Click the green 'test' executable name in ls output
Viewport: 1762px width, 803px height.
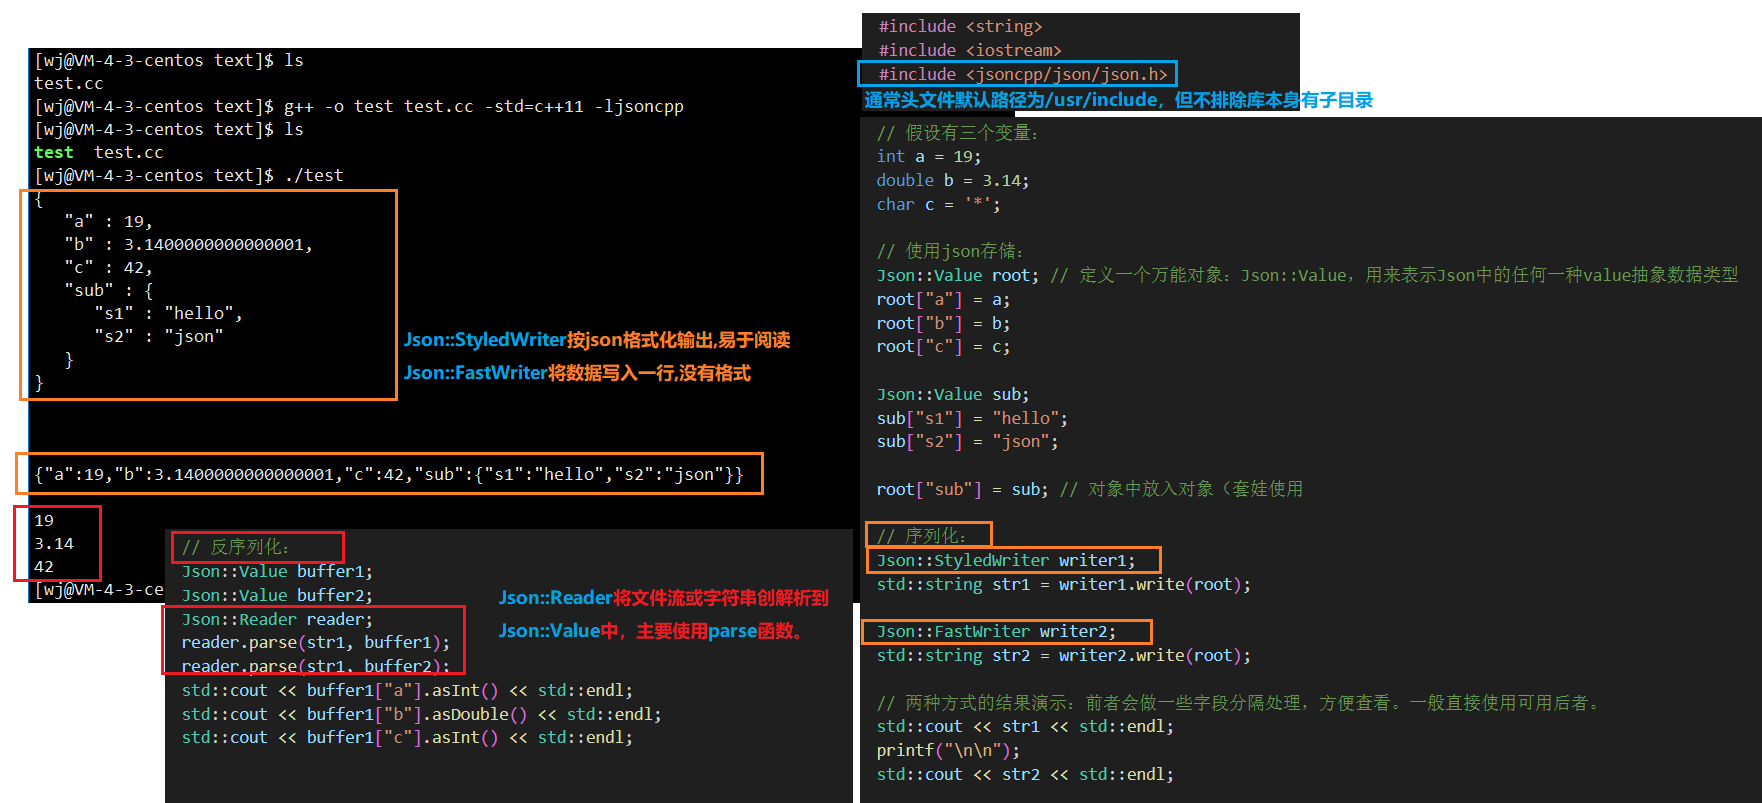pos(54,152)
